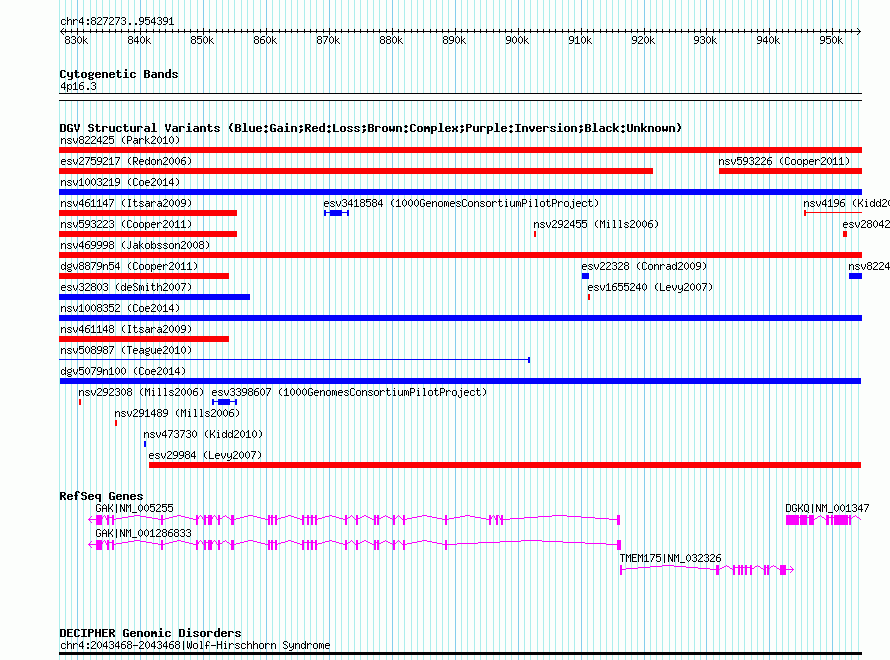890x660 pixels.
Task: Select the dgv8879n54 red loss bar
Action: pos(144,276)
